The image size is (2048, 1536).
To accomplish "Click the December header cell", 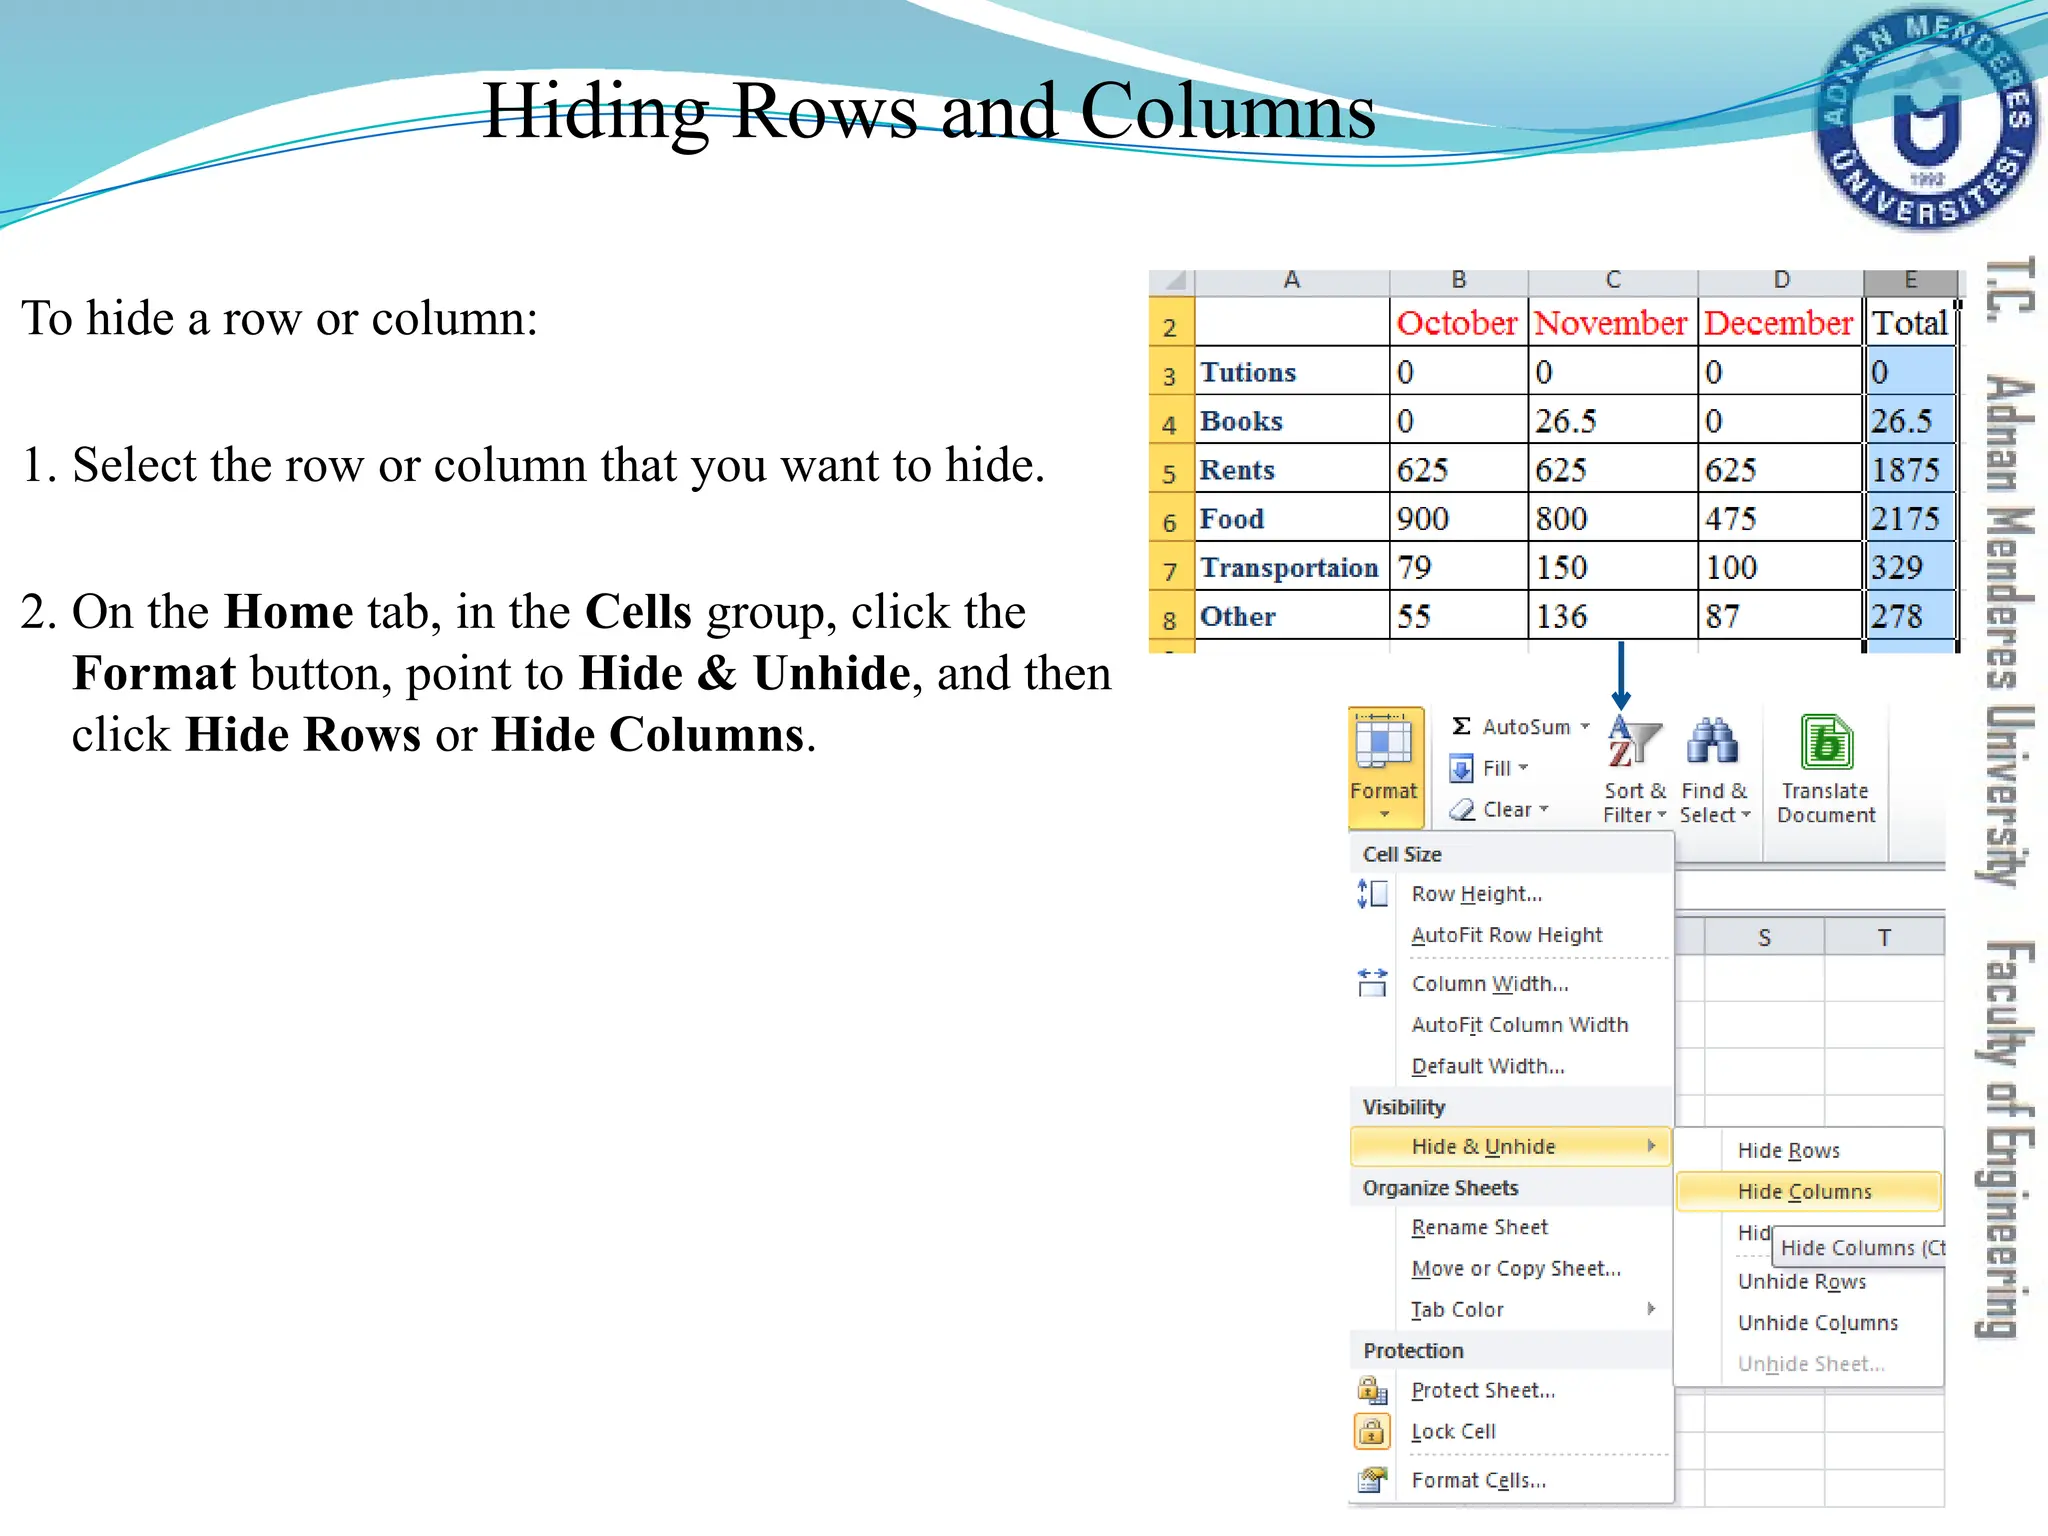I will click(x=1781, y=322).
